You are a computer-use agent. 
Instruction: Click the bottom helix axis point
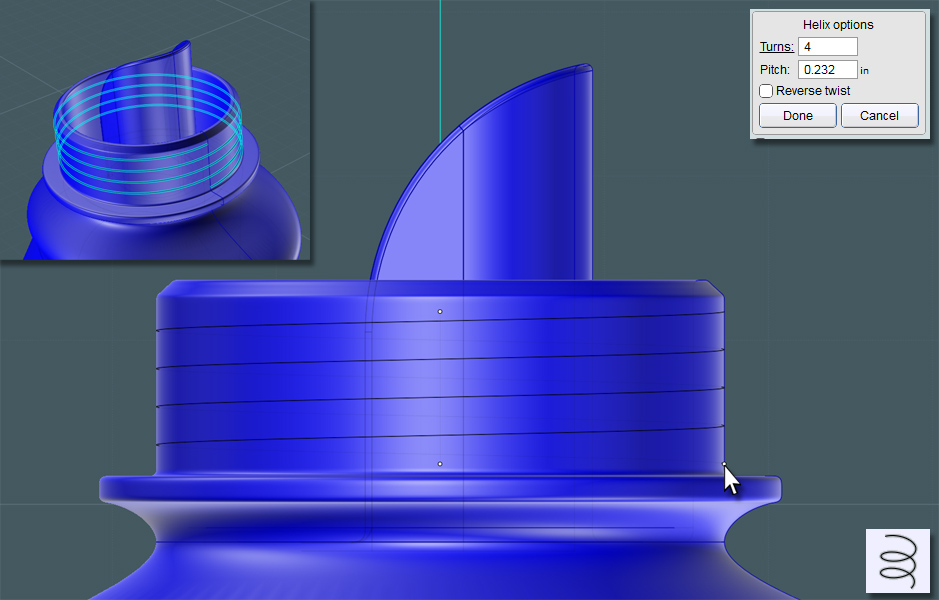440,464
